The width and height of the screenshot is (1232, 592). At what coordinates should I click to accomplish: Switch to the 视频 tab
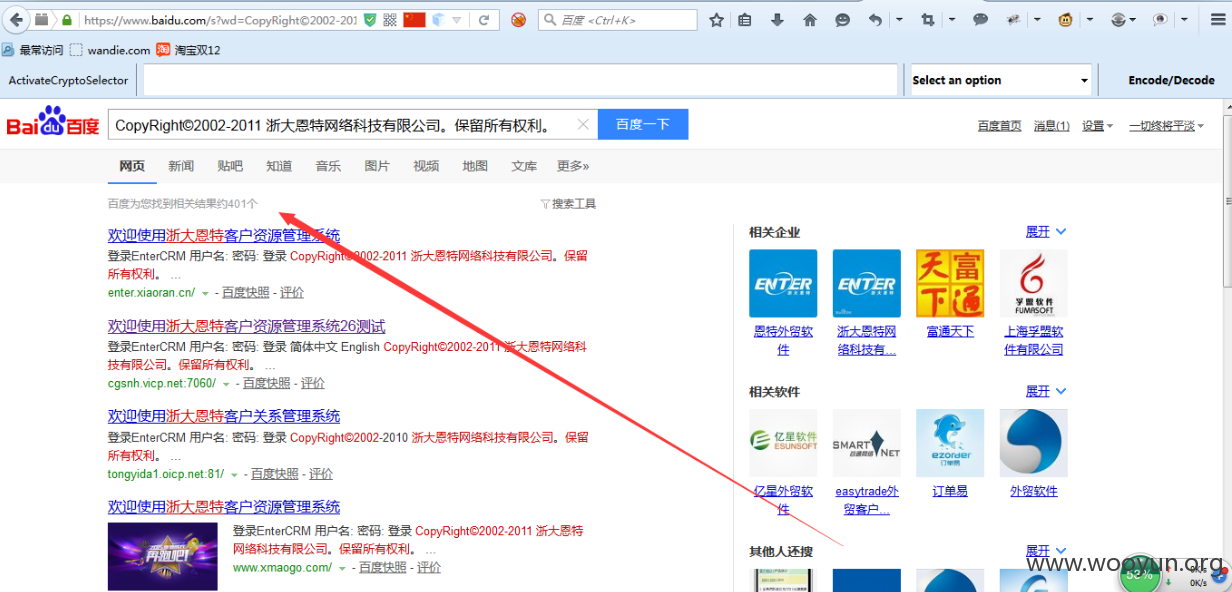coord(426,166)
